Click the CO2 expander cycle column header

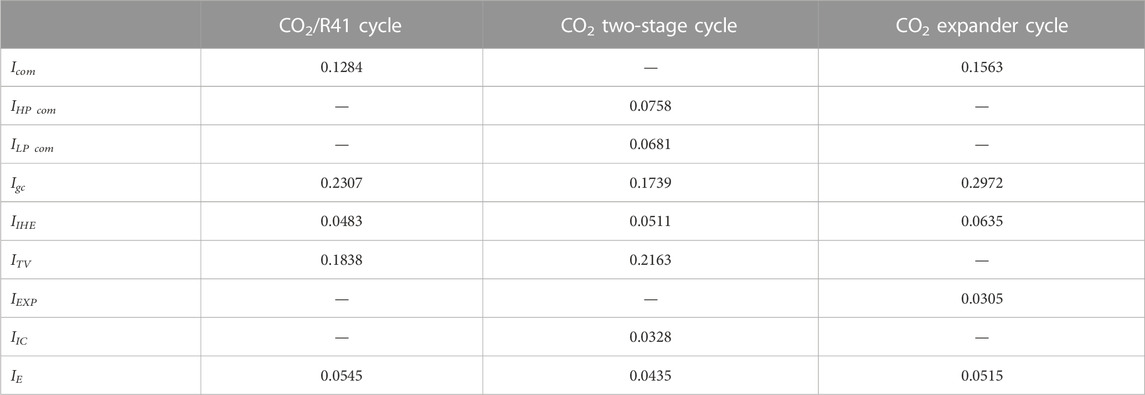(x=981, y=26)
